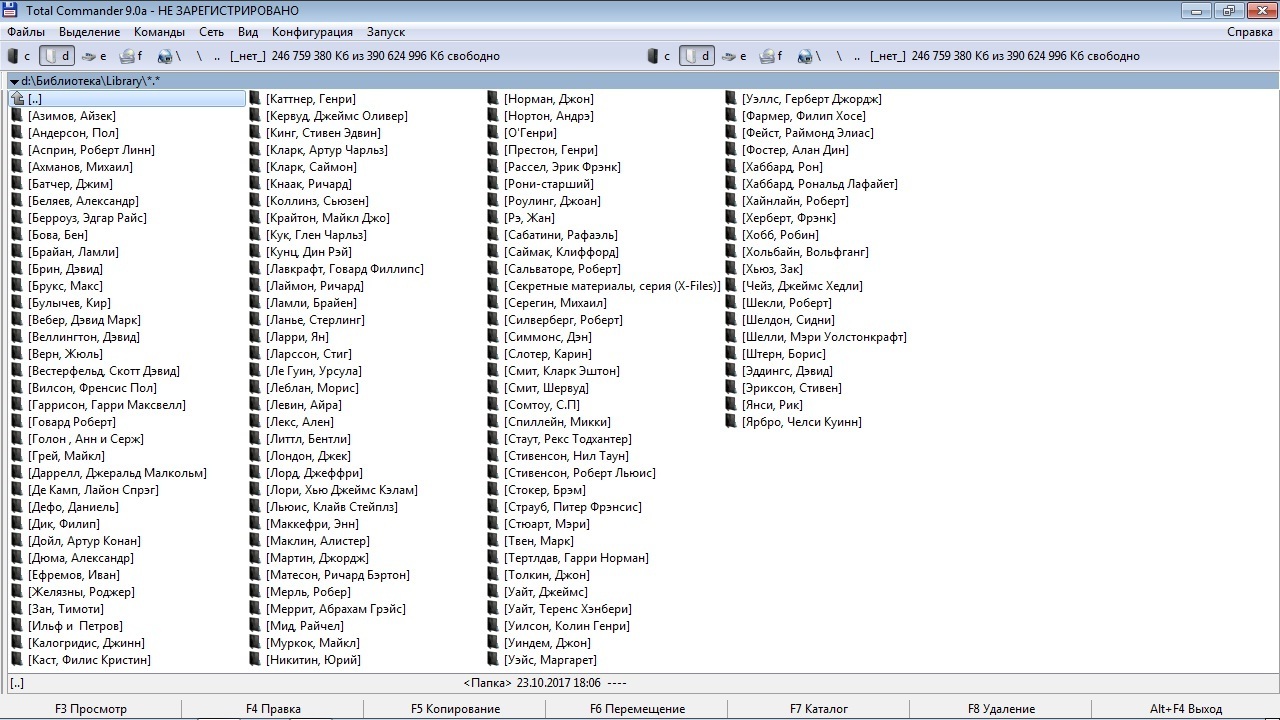Go to parent directory (..) in left drive bar
This screenshot has height=720, width=1280.
[x=216, y=56]
